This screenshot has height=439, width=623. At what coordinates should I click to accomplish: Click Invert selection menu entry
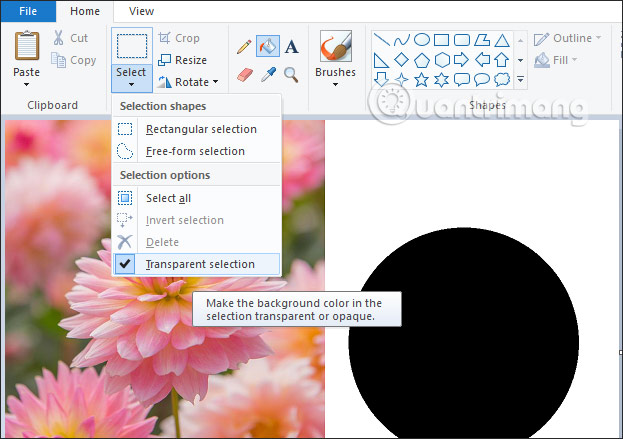pos(197,220)
